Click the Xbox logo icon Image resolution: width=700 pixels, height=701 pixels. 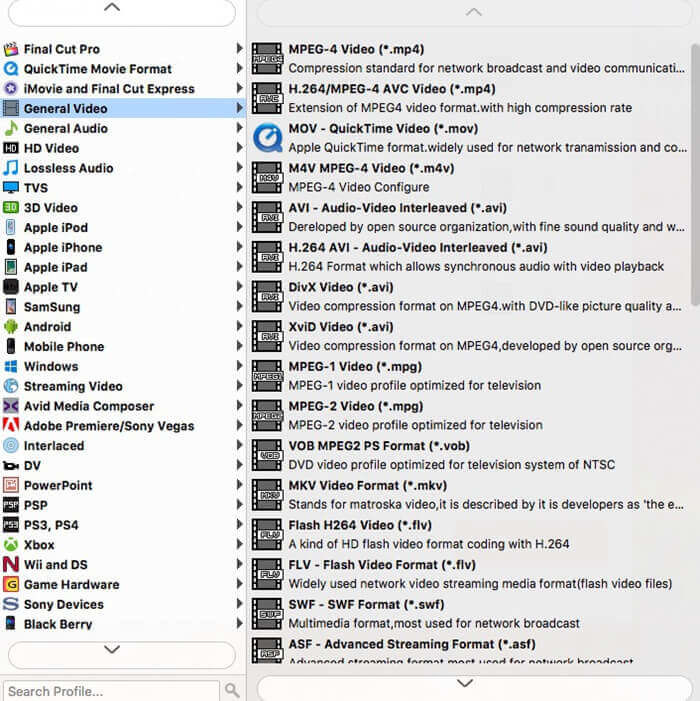click(x=11, y=545)
